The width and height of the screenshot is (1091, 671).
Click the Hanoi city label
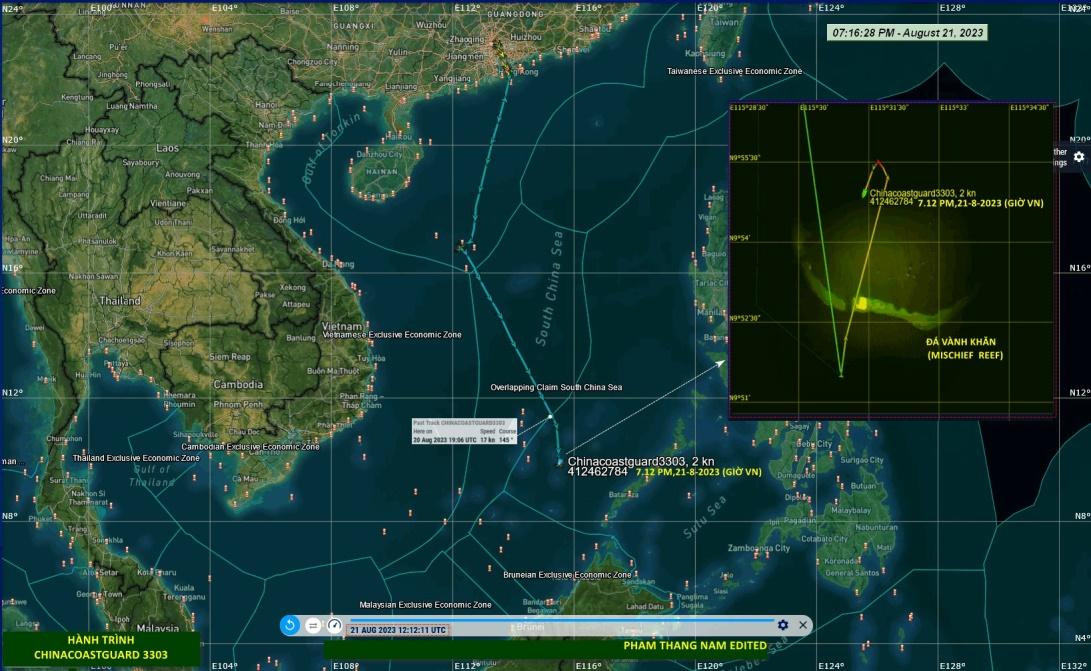pos(266,105)
